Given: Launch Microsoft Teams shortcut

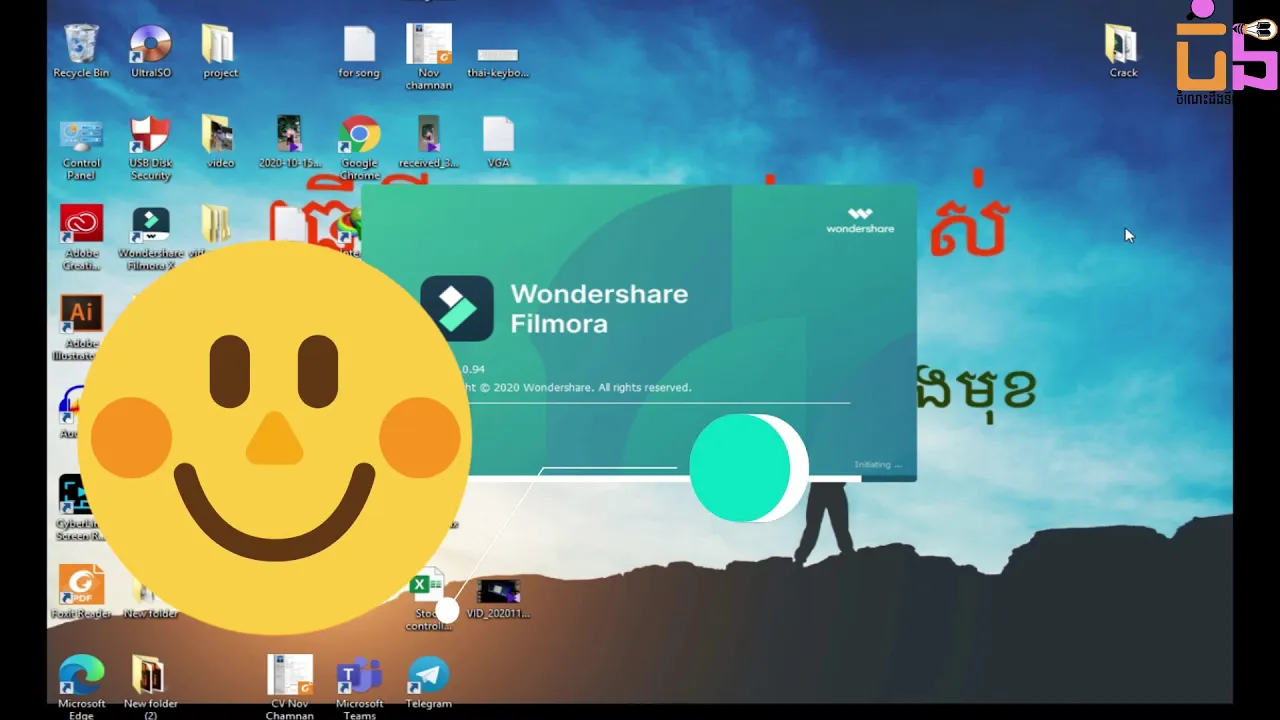Looking at the screenshot, I should [359, 688].
